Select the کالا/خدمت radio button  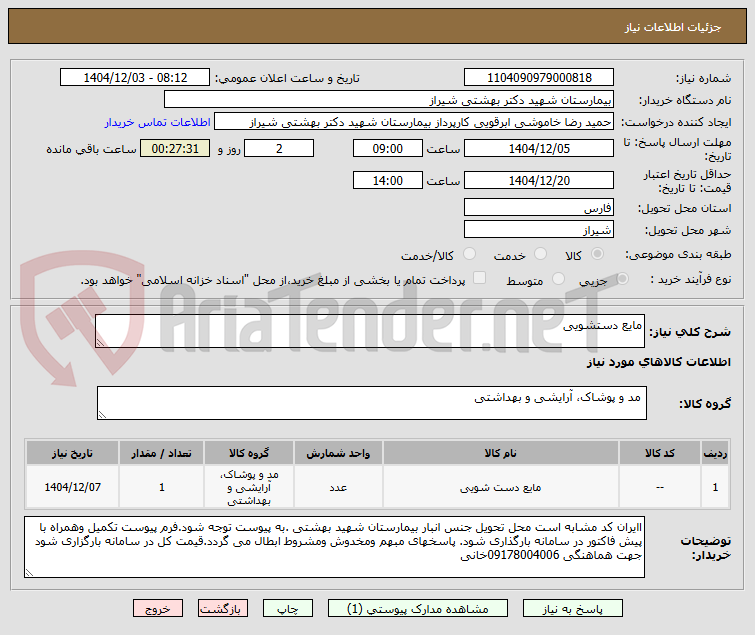coord(469,254)
